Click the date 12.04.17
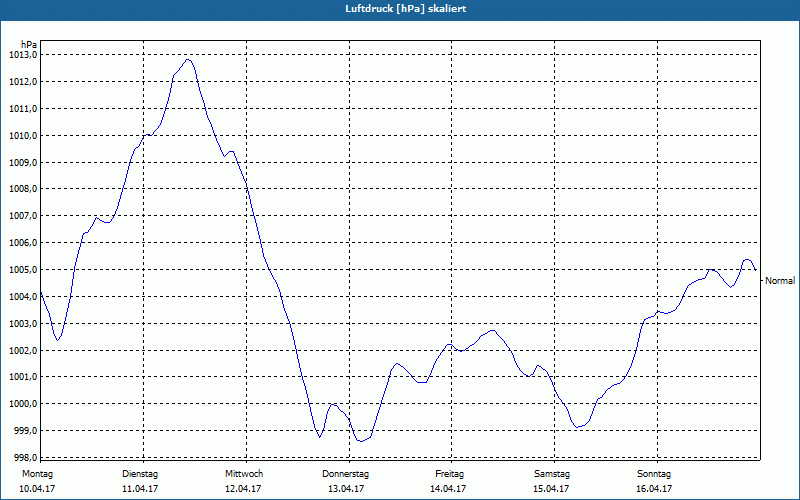The image size is (800, 500). [243, 489]
